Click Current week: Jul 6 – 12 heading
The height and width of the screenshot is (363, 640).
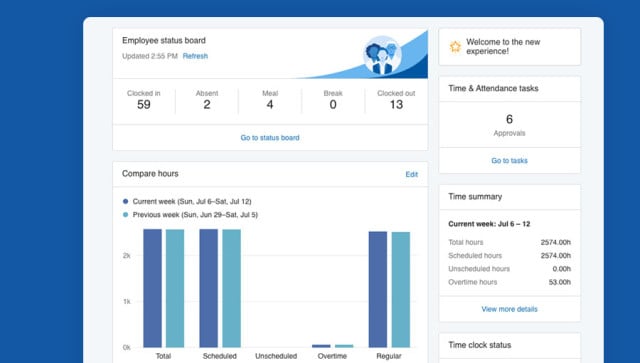[489, 224]
